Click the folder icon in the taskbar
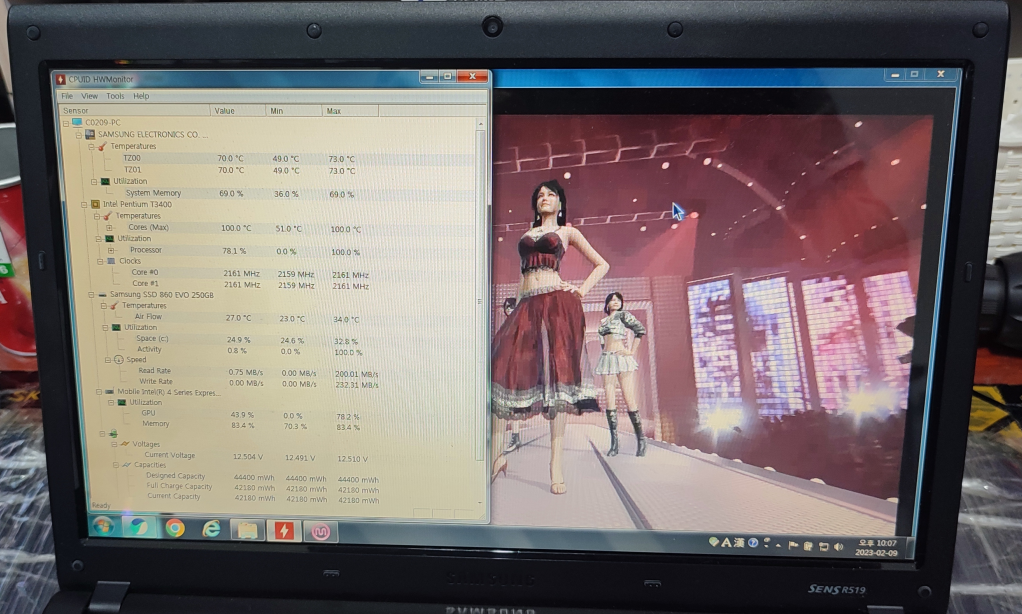The height and width of the screenshot is (614, 1022). coord(247,527)
